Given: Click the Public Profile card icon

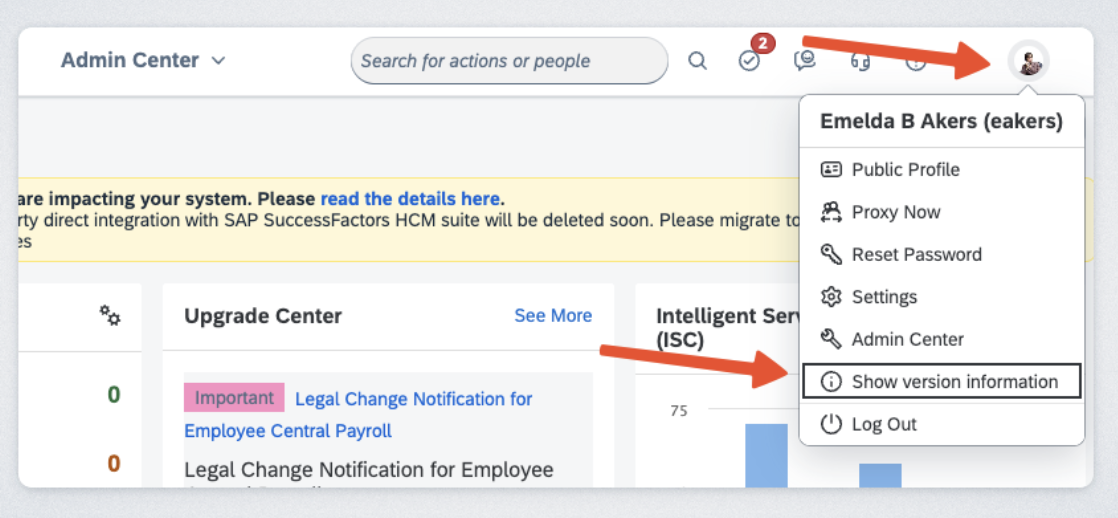Looking at the screenshot, I should tap(831, 170).
